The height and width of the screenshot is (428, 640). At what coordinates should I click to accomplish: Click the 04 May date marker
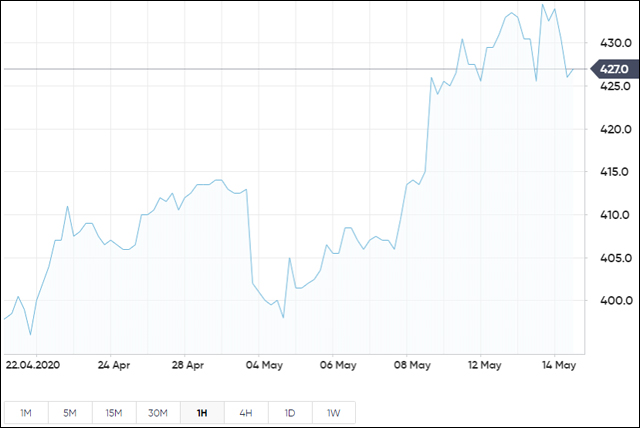pos(263,366)
